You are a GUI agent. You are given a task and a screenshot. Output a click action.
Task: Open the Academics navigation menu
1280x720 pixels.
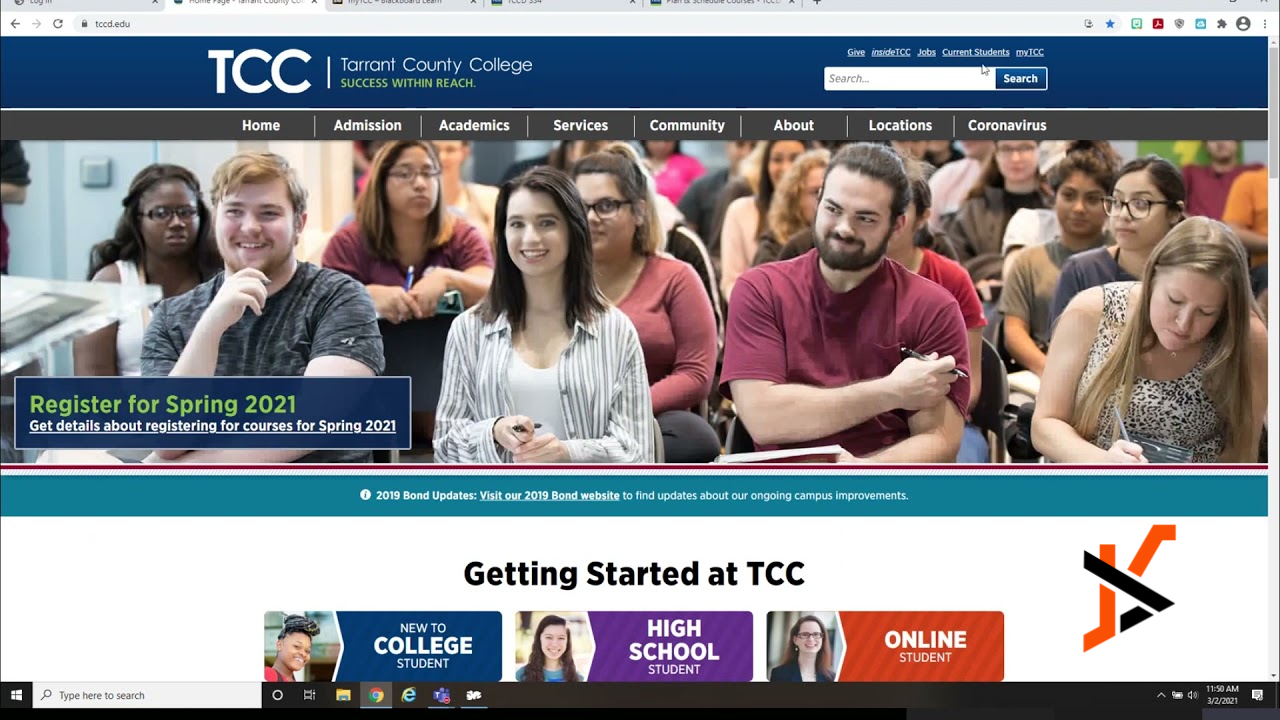474,125
